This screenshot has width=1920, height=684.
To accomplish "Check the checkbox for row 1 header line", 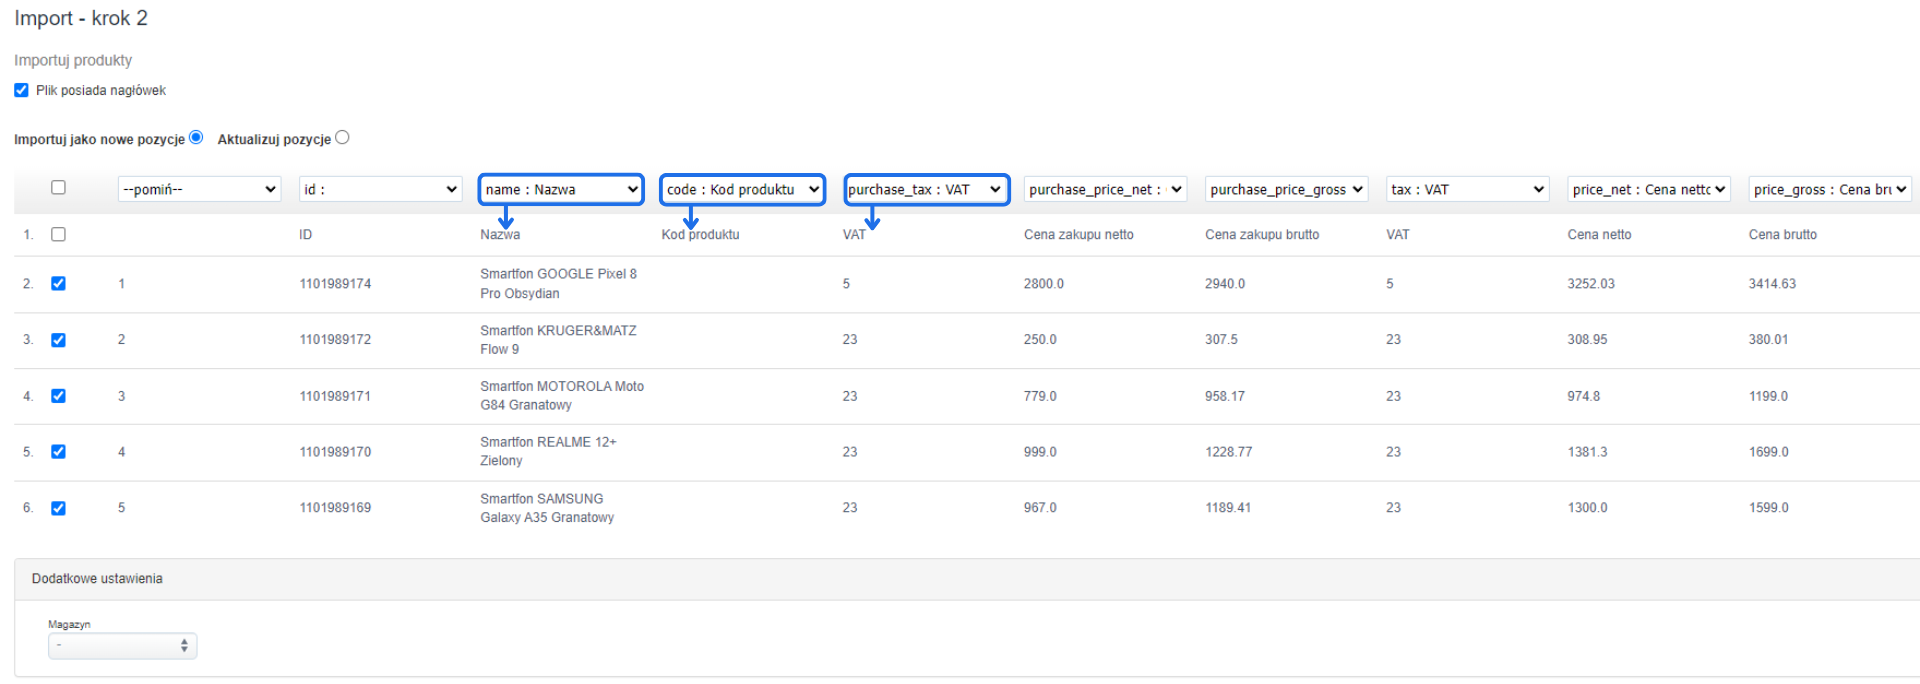I will (x=58, y=234).
